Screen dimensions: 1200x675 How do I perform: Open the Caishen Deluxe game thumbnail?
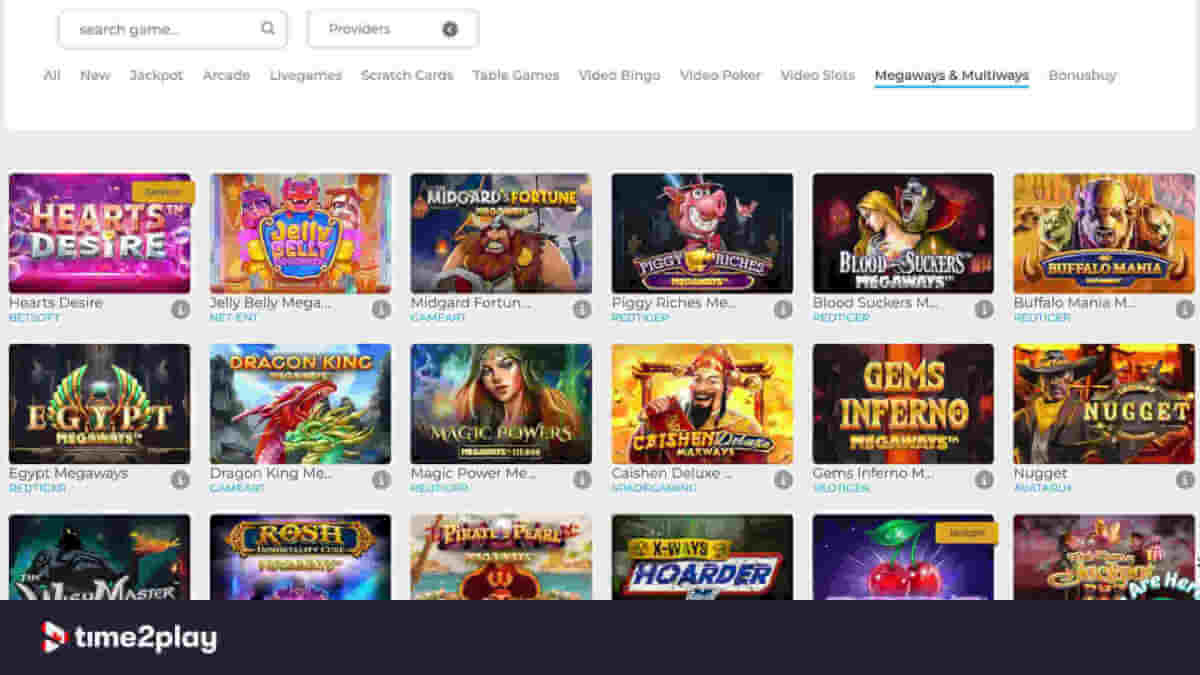[x=702, y=404]
